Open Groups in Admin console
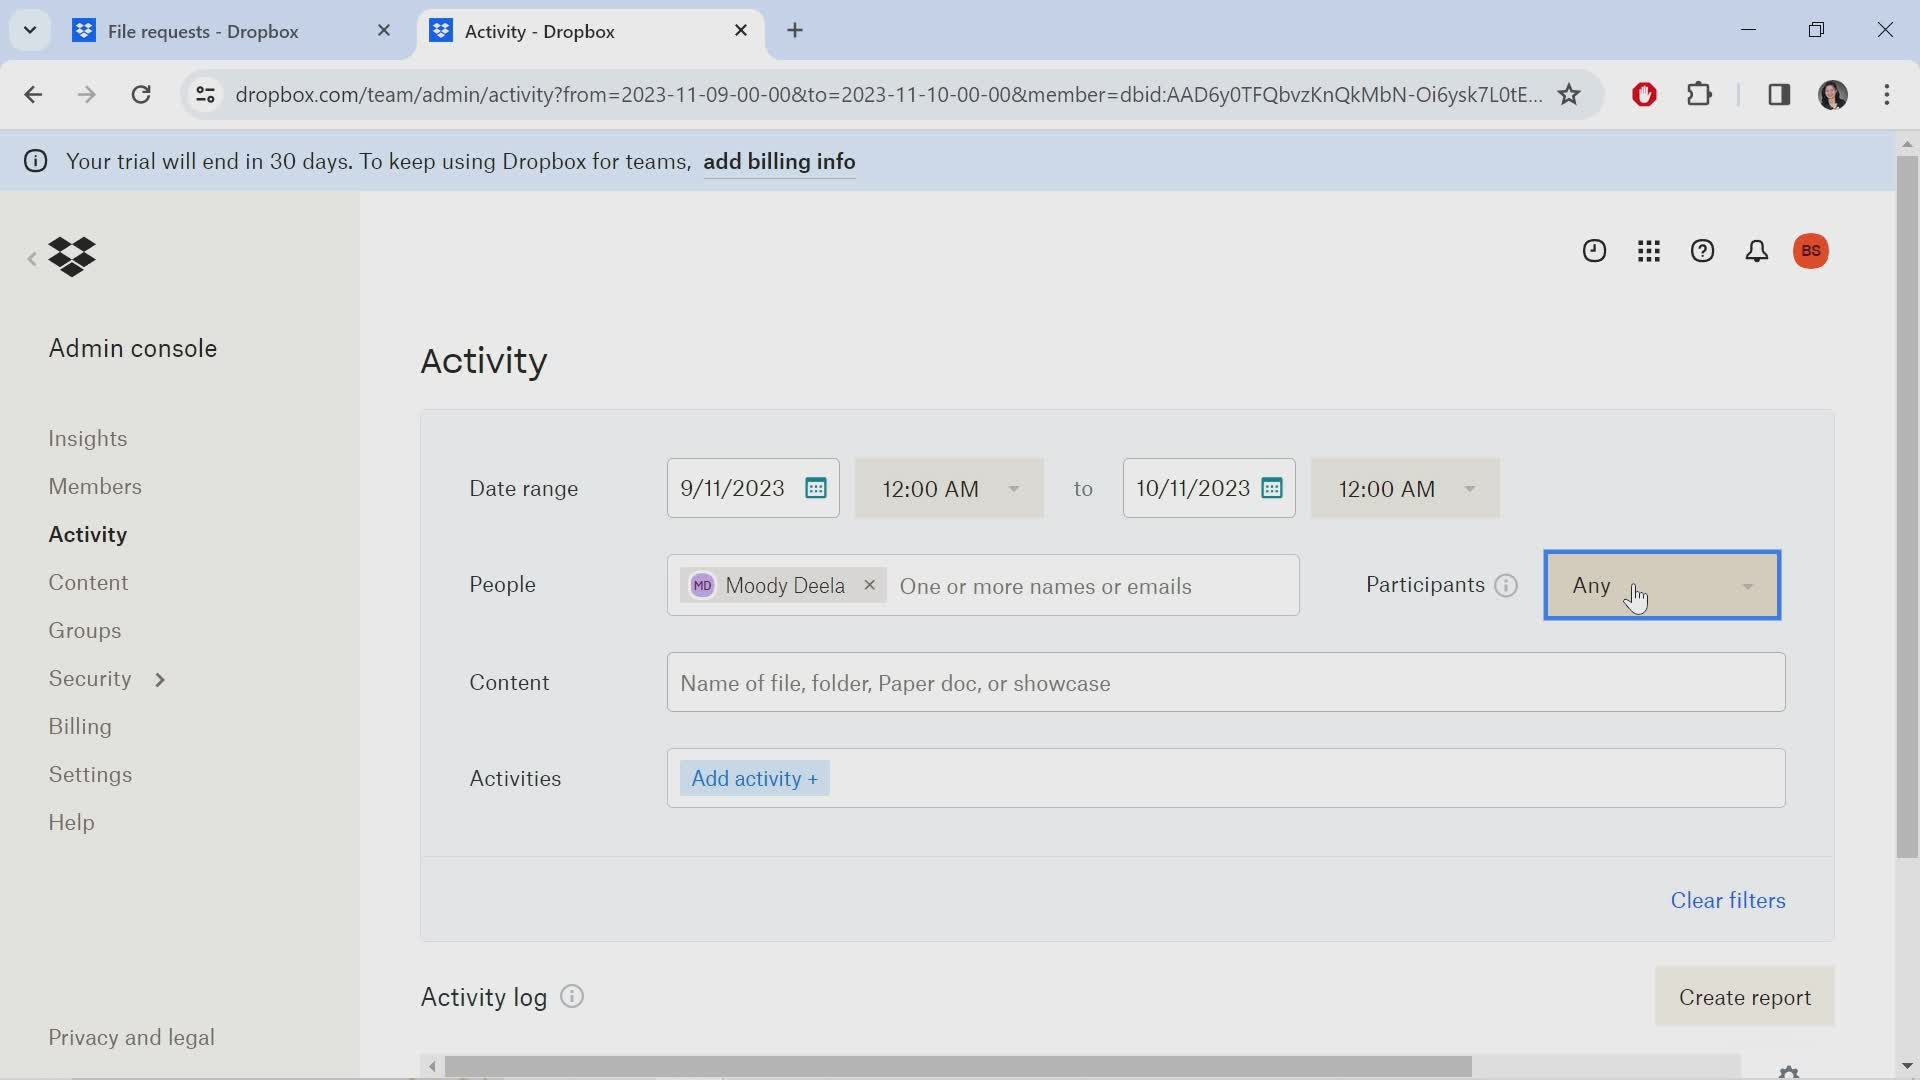This screenshot has height=1080, width=1920. click(85, 631)
